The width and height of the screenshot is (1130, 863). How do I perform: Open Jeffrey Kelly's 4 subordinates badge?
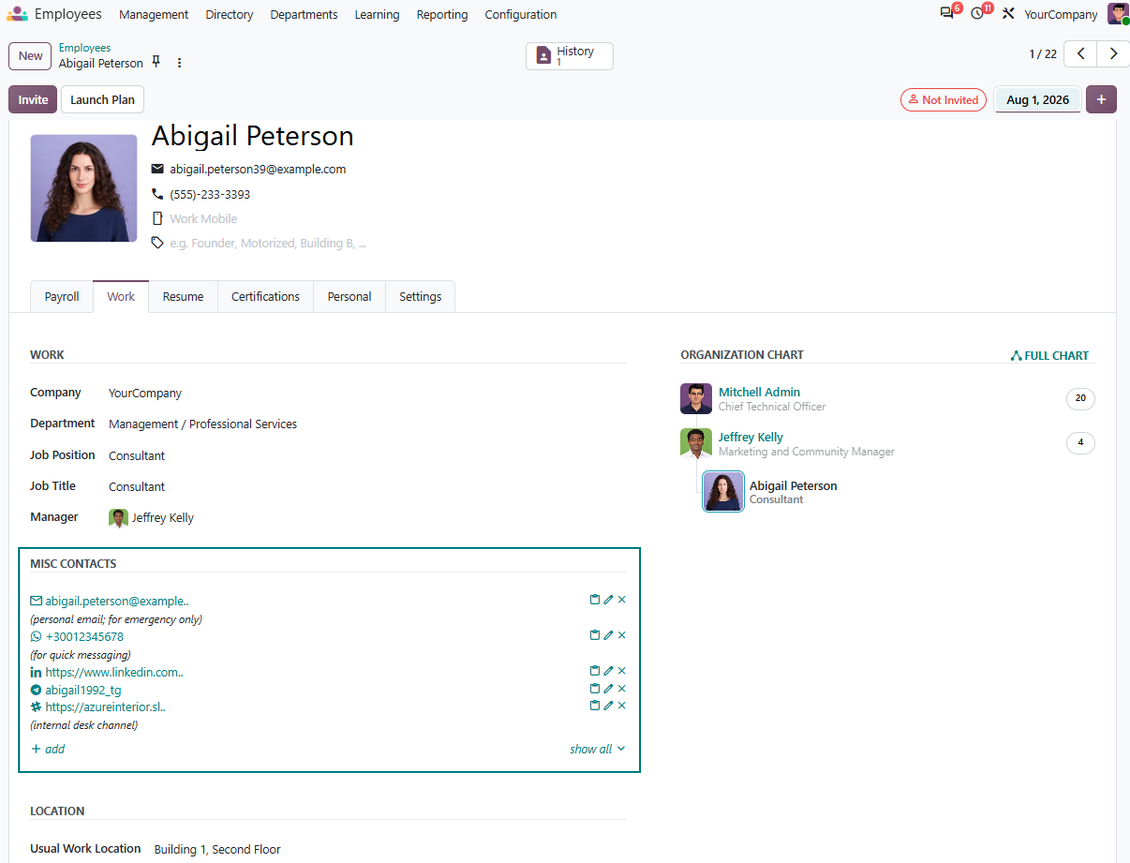point(1080,442)
